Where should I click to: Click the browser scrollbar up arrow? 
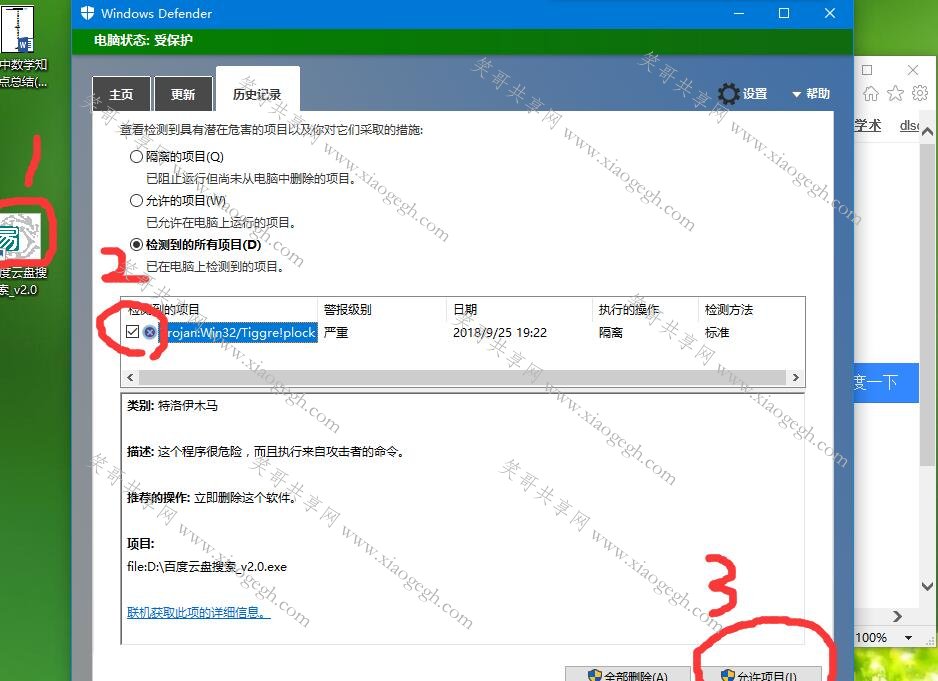pos(927,132)
